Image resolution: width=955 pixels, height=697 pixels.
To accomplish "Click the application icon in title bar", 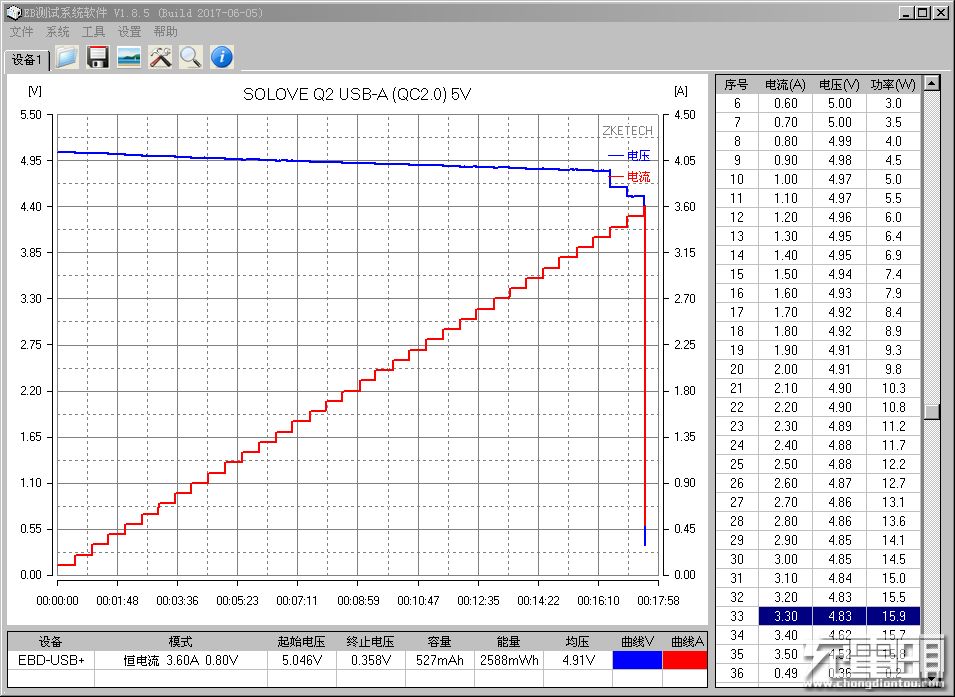I will pos(13,12).
